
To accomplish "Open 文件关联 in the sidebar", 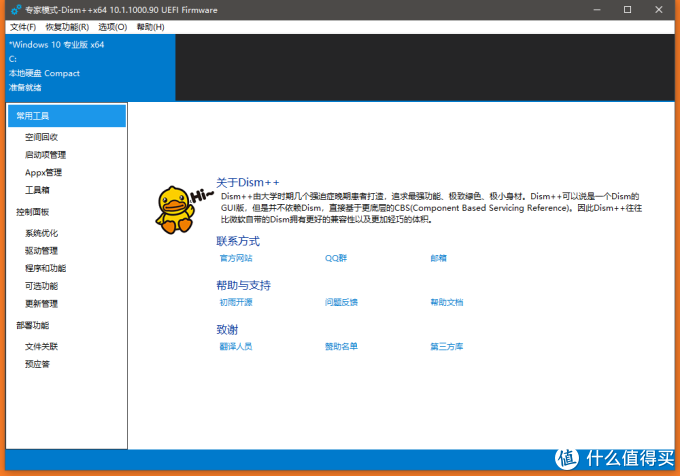I will click(x=41, y=346).
